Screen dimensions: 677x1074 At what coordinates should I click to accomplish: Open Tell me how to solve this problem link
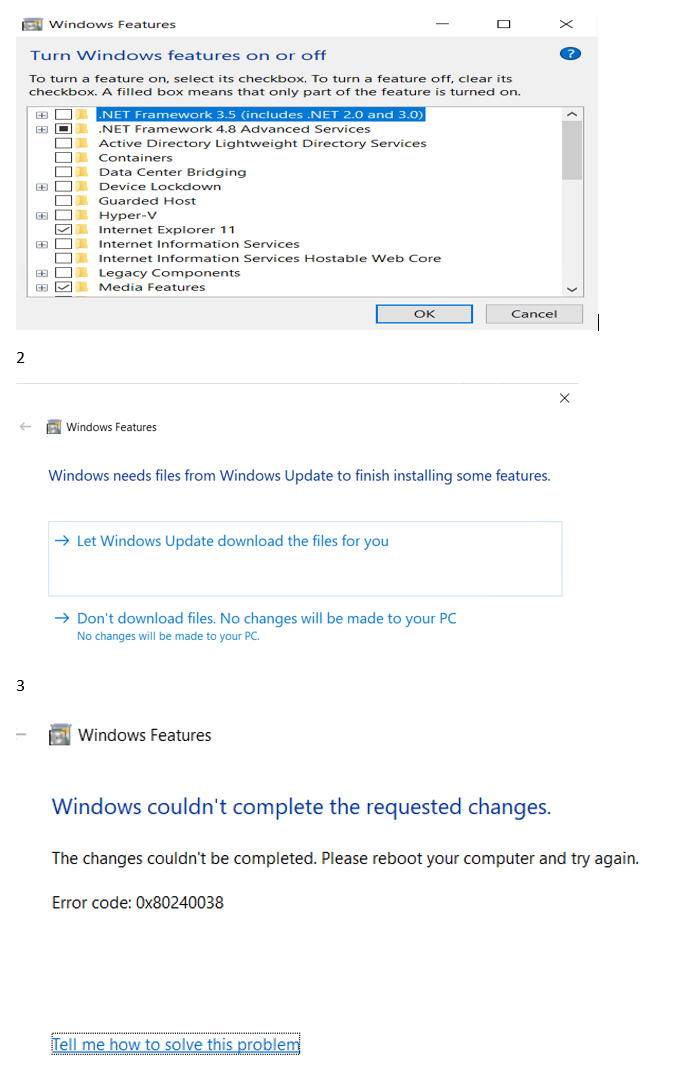tap(175, 1044)
